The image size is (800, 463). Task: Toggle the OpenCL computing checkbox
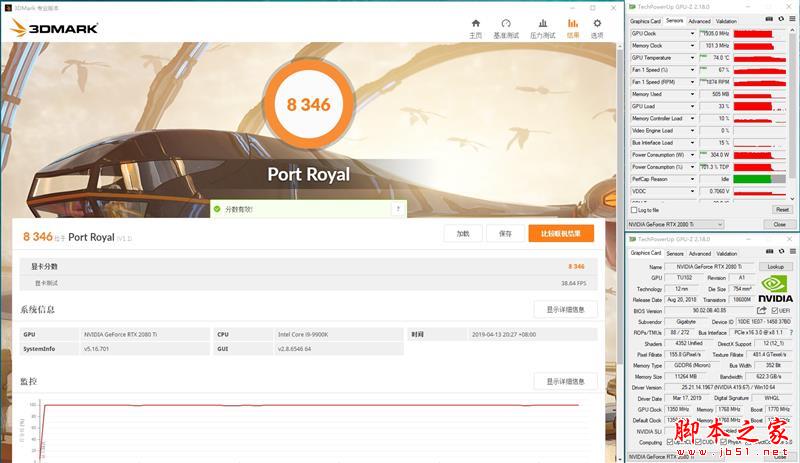coord(669,442)
